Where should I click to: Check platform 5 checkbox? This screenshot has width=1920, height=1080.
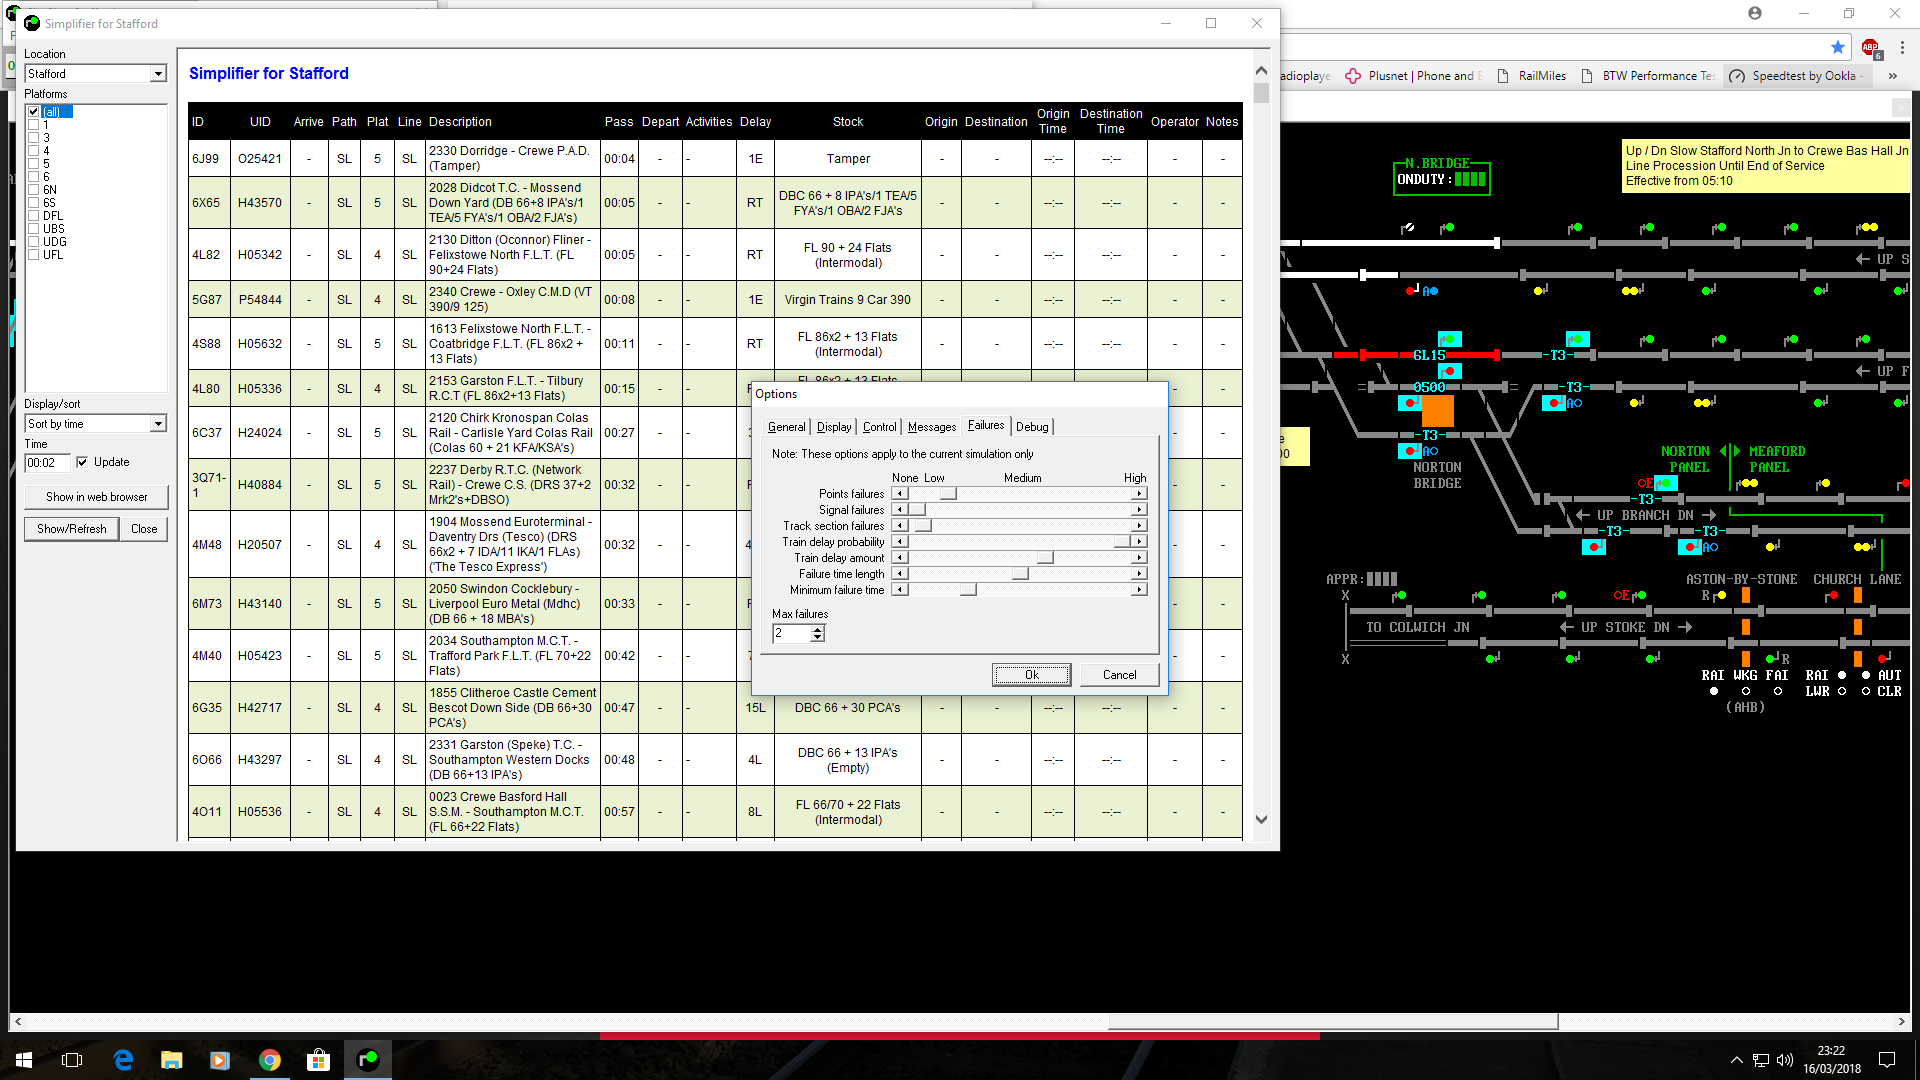34,164
